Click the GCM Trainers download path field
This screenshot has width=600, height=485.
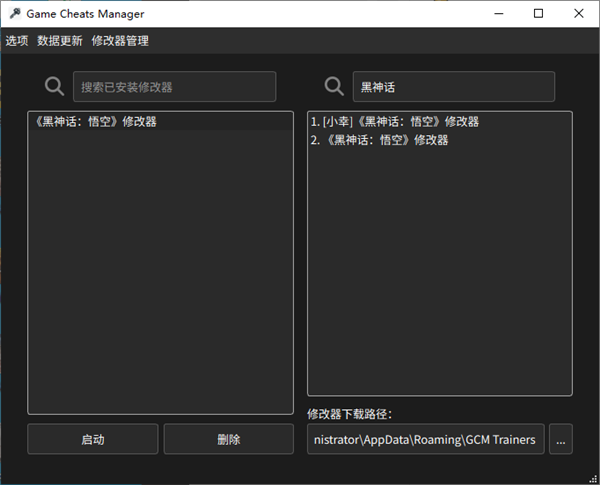tap(425, 439)
